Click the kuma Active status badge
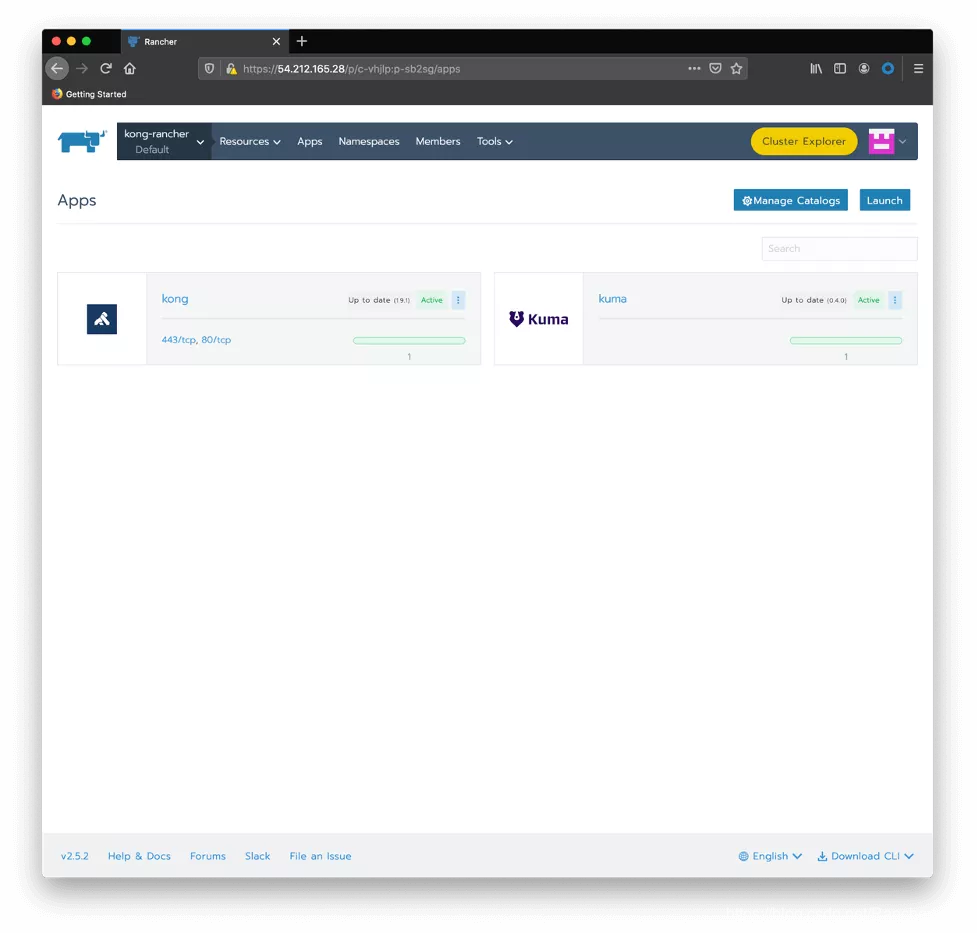 [869, 300]
